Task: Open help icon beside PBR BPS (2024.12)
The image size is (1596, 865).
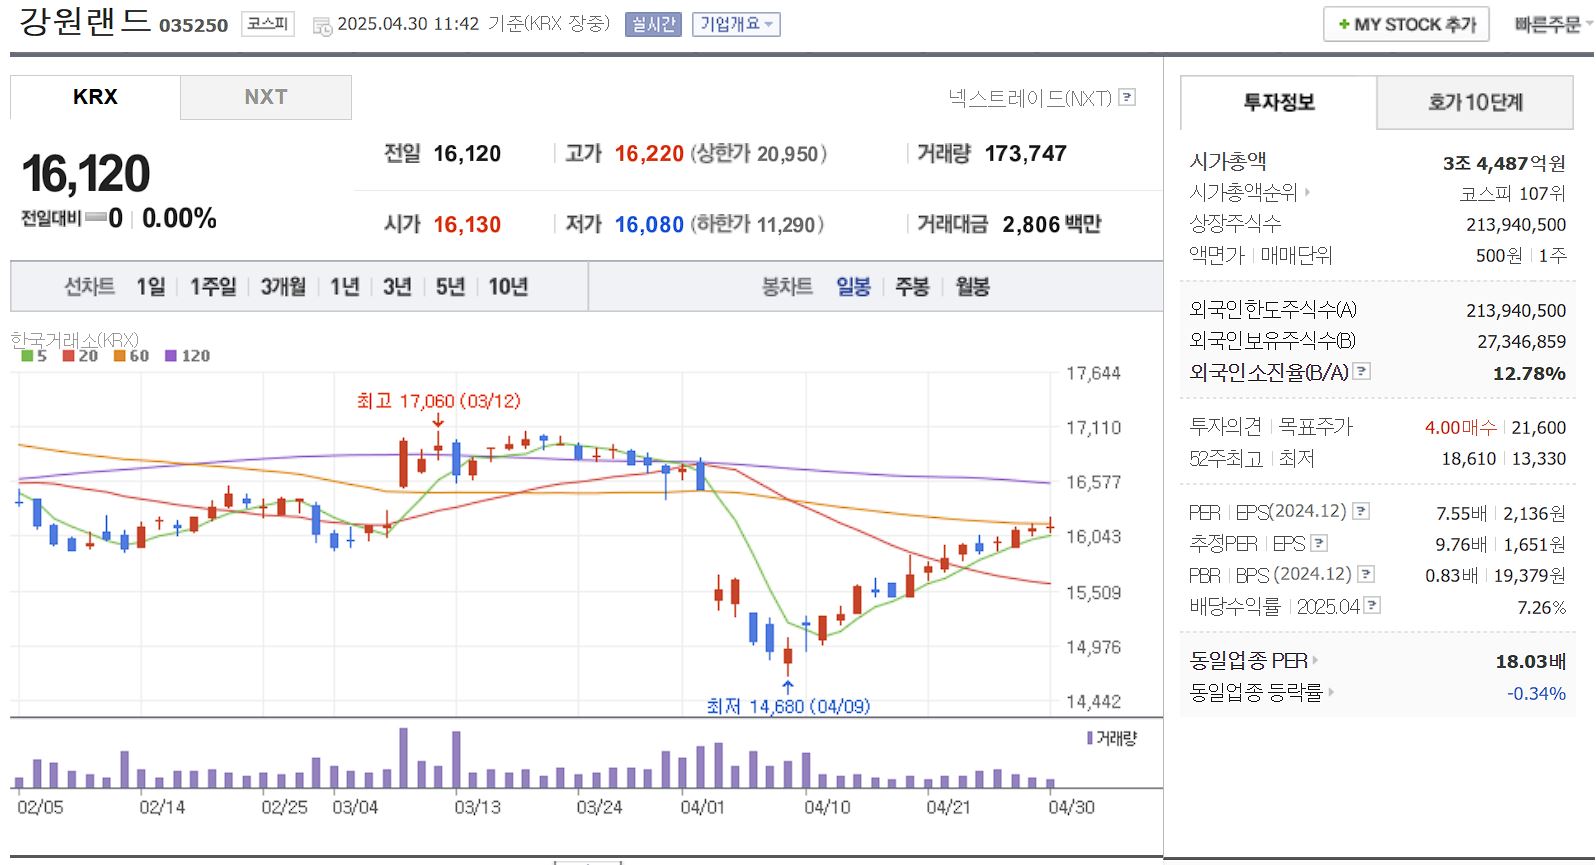Action: coord(1366,574)
